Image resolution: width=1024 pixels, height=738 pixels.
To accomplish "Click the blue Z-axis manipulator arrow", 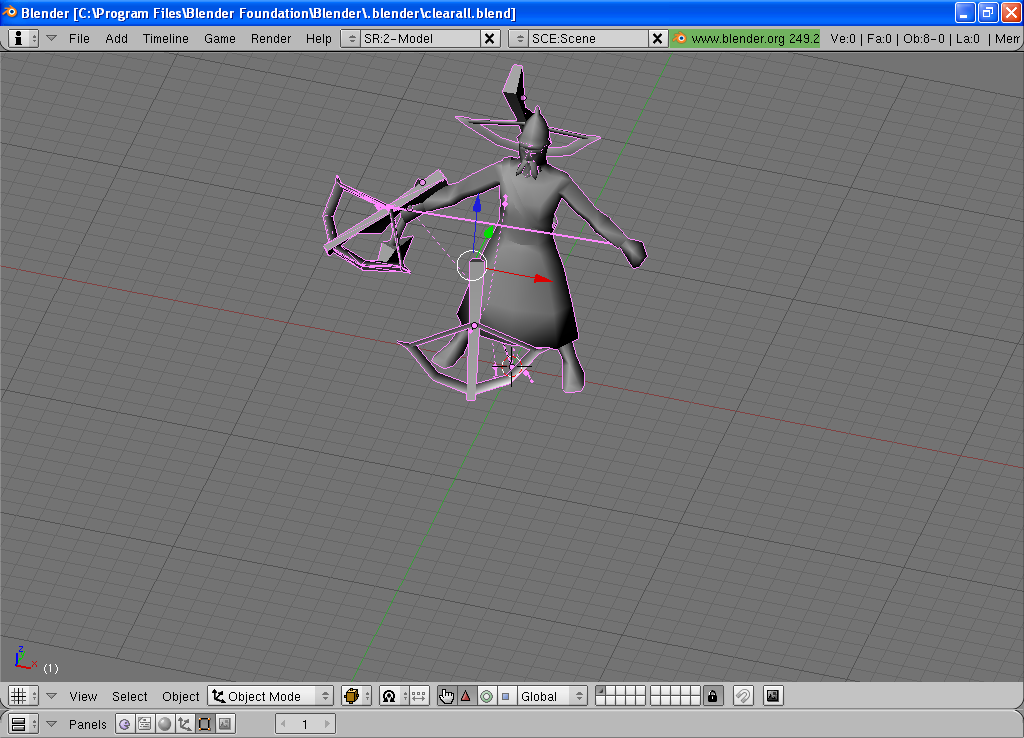I will 477,203.
